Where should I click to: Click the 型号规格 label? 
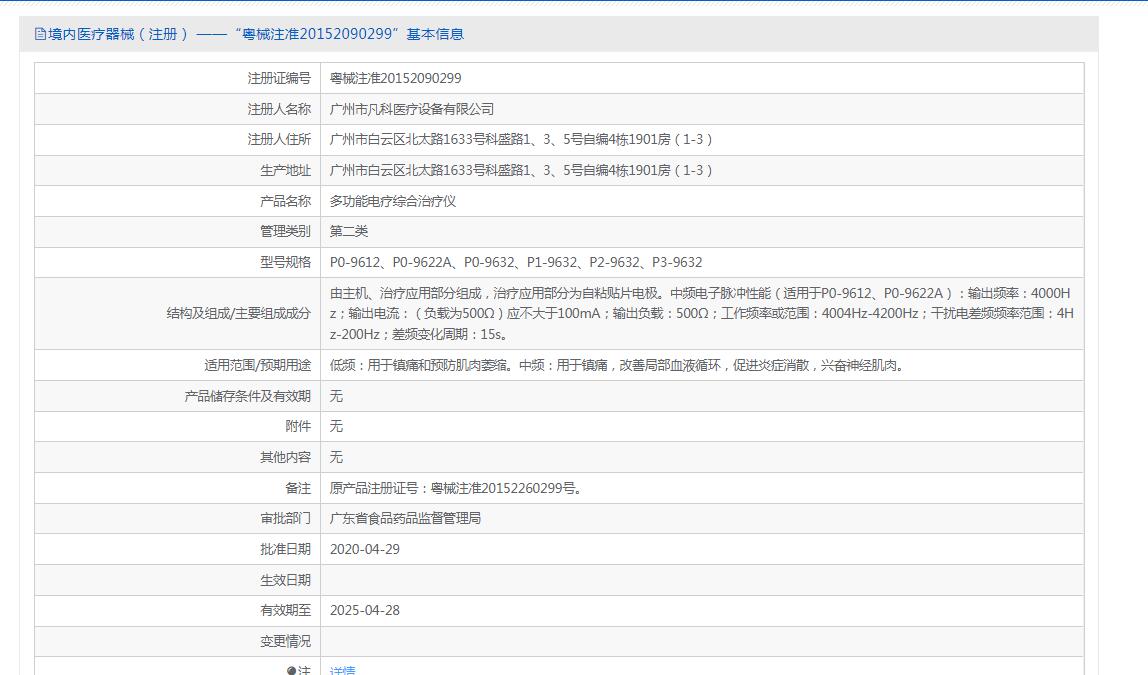(286, 262)
